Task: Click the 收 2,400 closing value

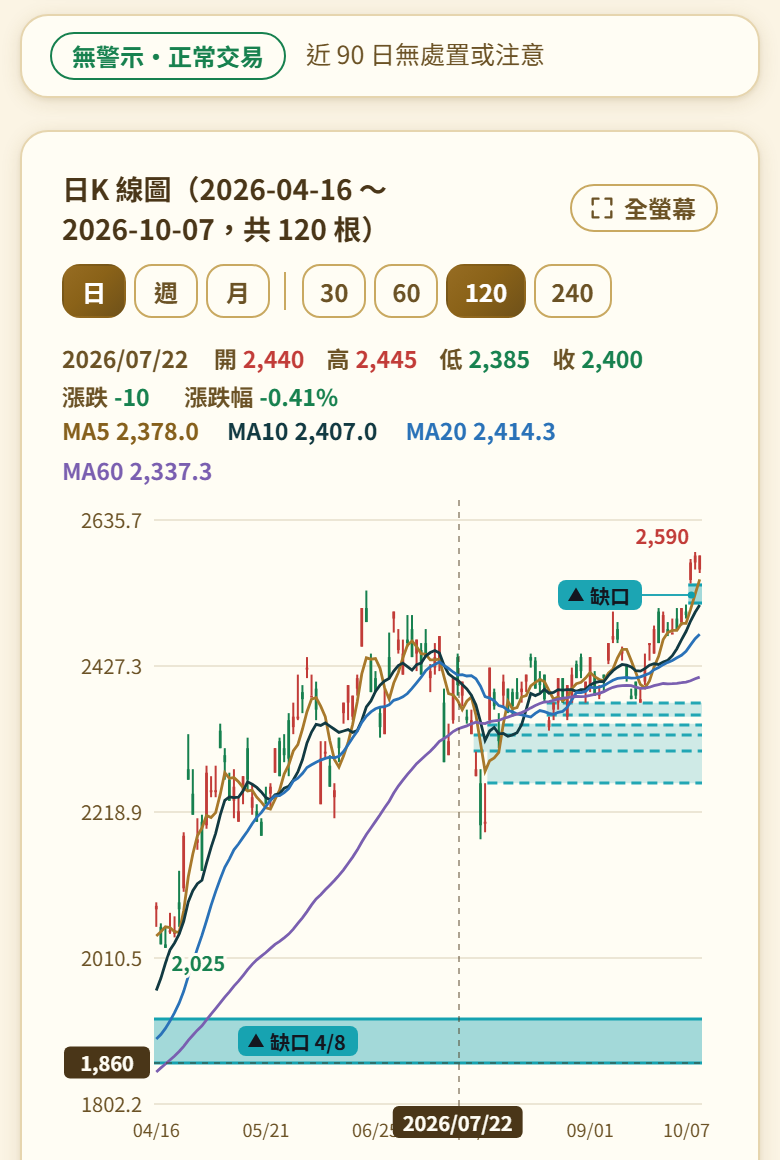Action: [x=598, y=360]
